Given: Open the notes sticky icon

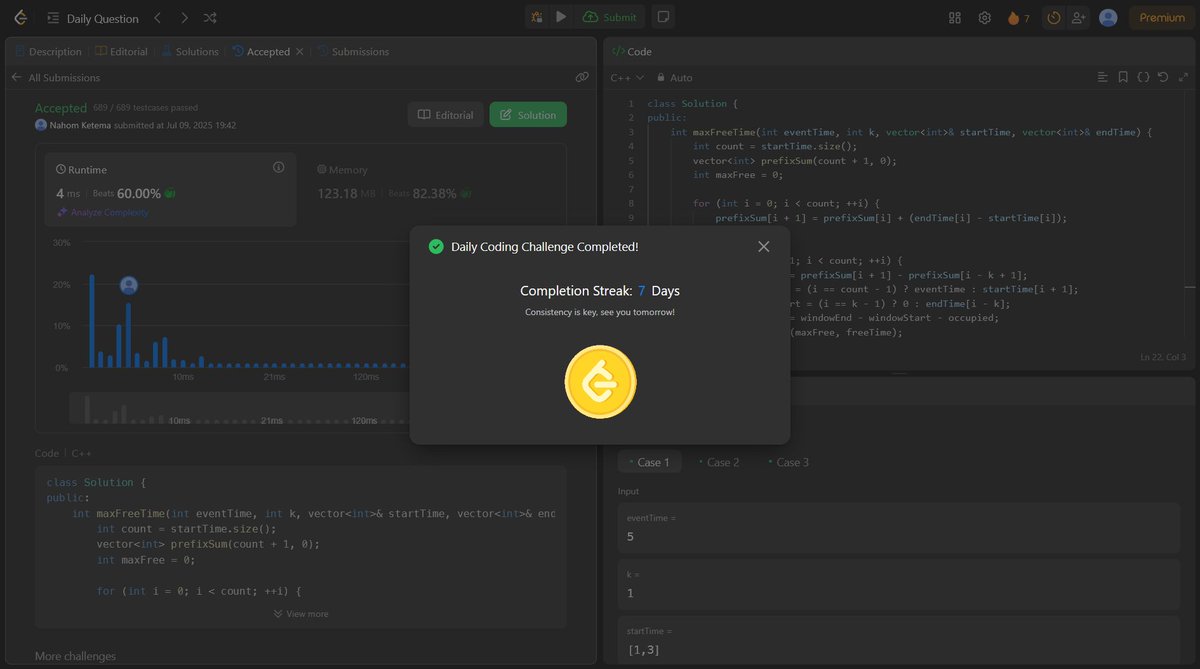Looking at the screenshot, I should 662,17.
